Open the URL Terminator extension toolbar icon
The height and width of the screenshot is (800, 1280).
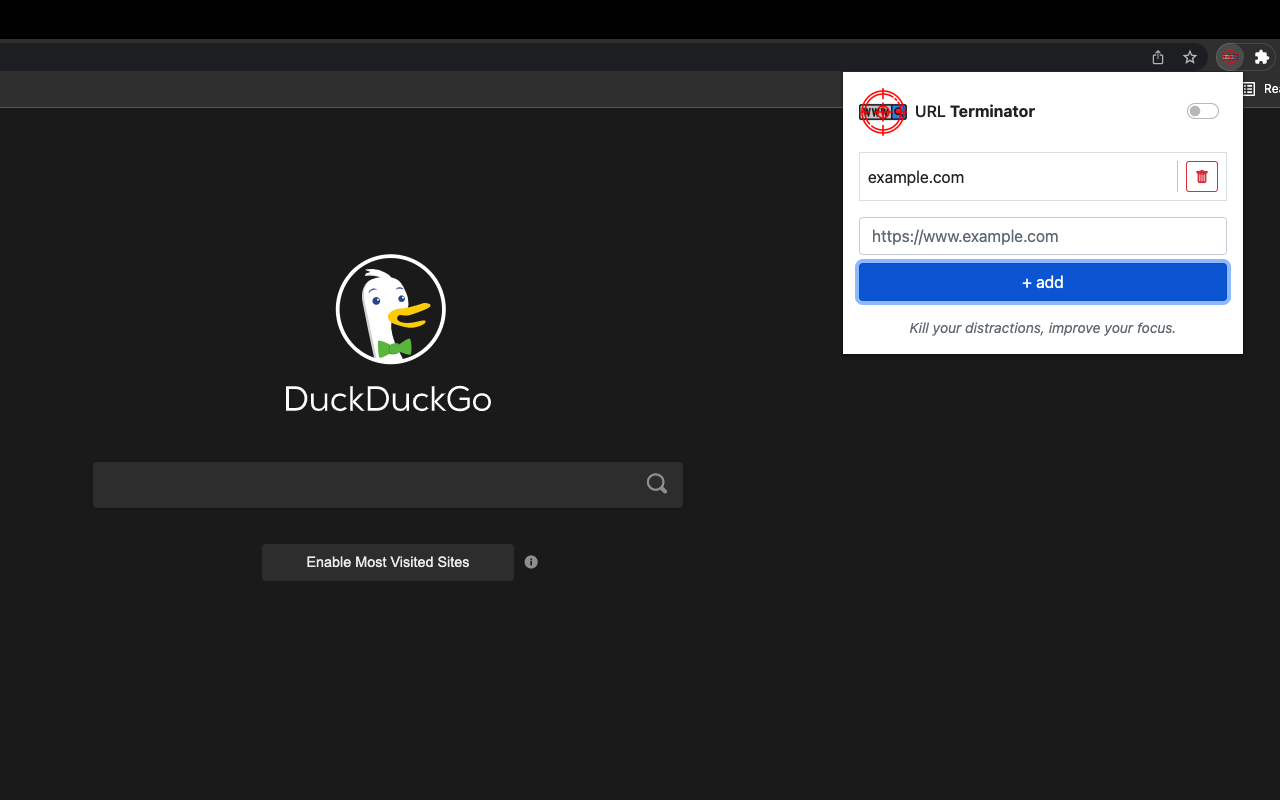point(1228,57)
